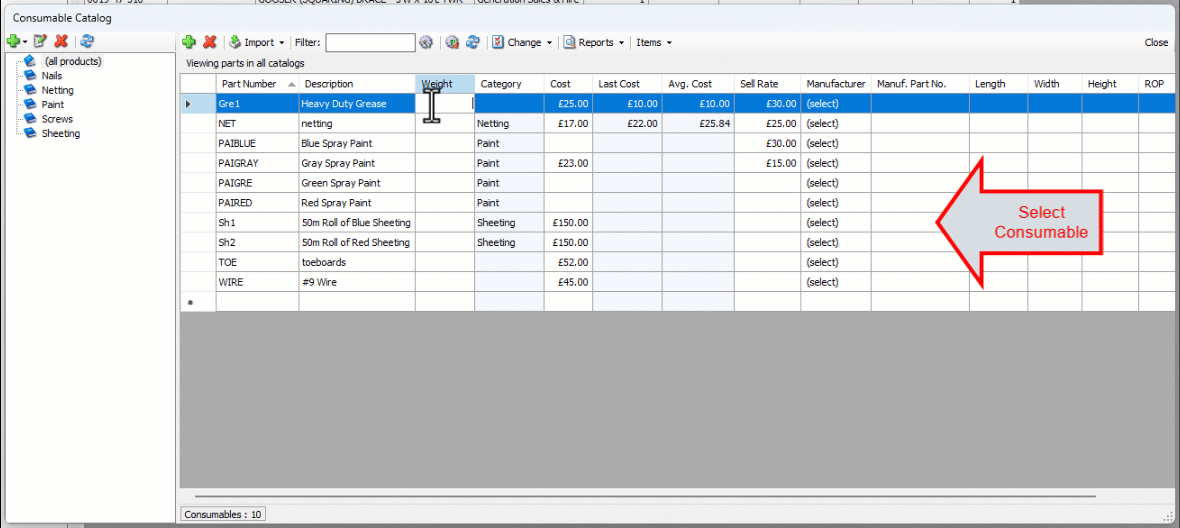The width and height of the screenshot is (1180, 528).
Task: Click the Manufacturer (select) cell for NET
Action: [x=823, y=124]
